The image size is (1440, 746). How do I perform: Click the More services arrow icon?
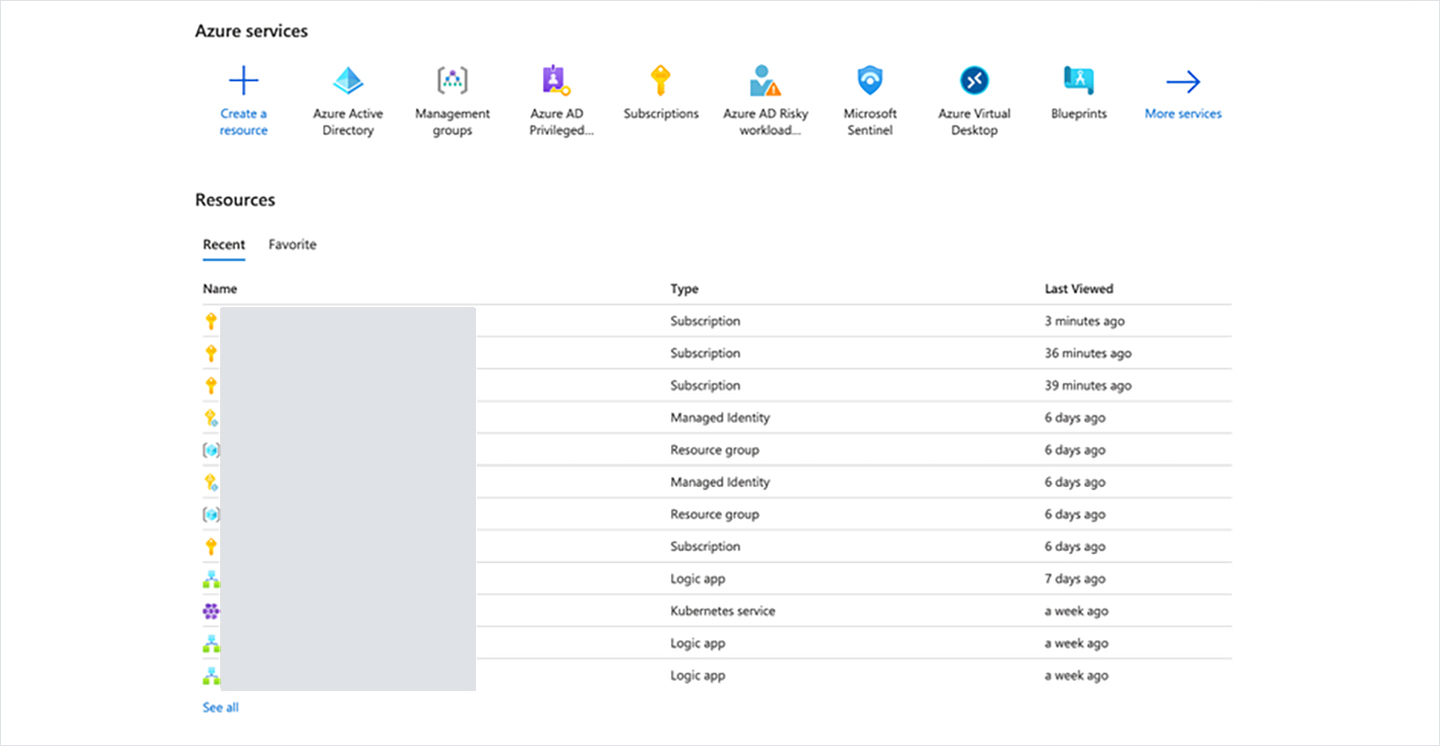click(x=1183, y=81)
